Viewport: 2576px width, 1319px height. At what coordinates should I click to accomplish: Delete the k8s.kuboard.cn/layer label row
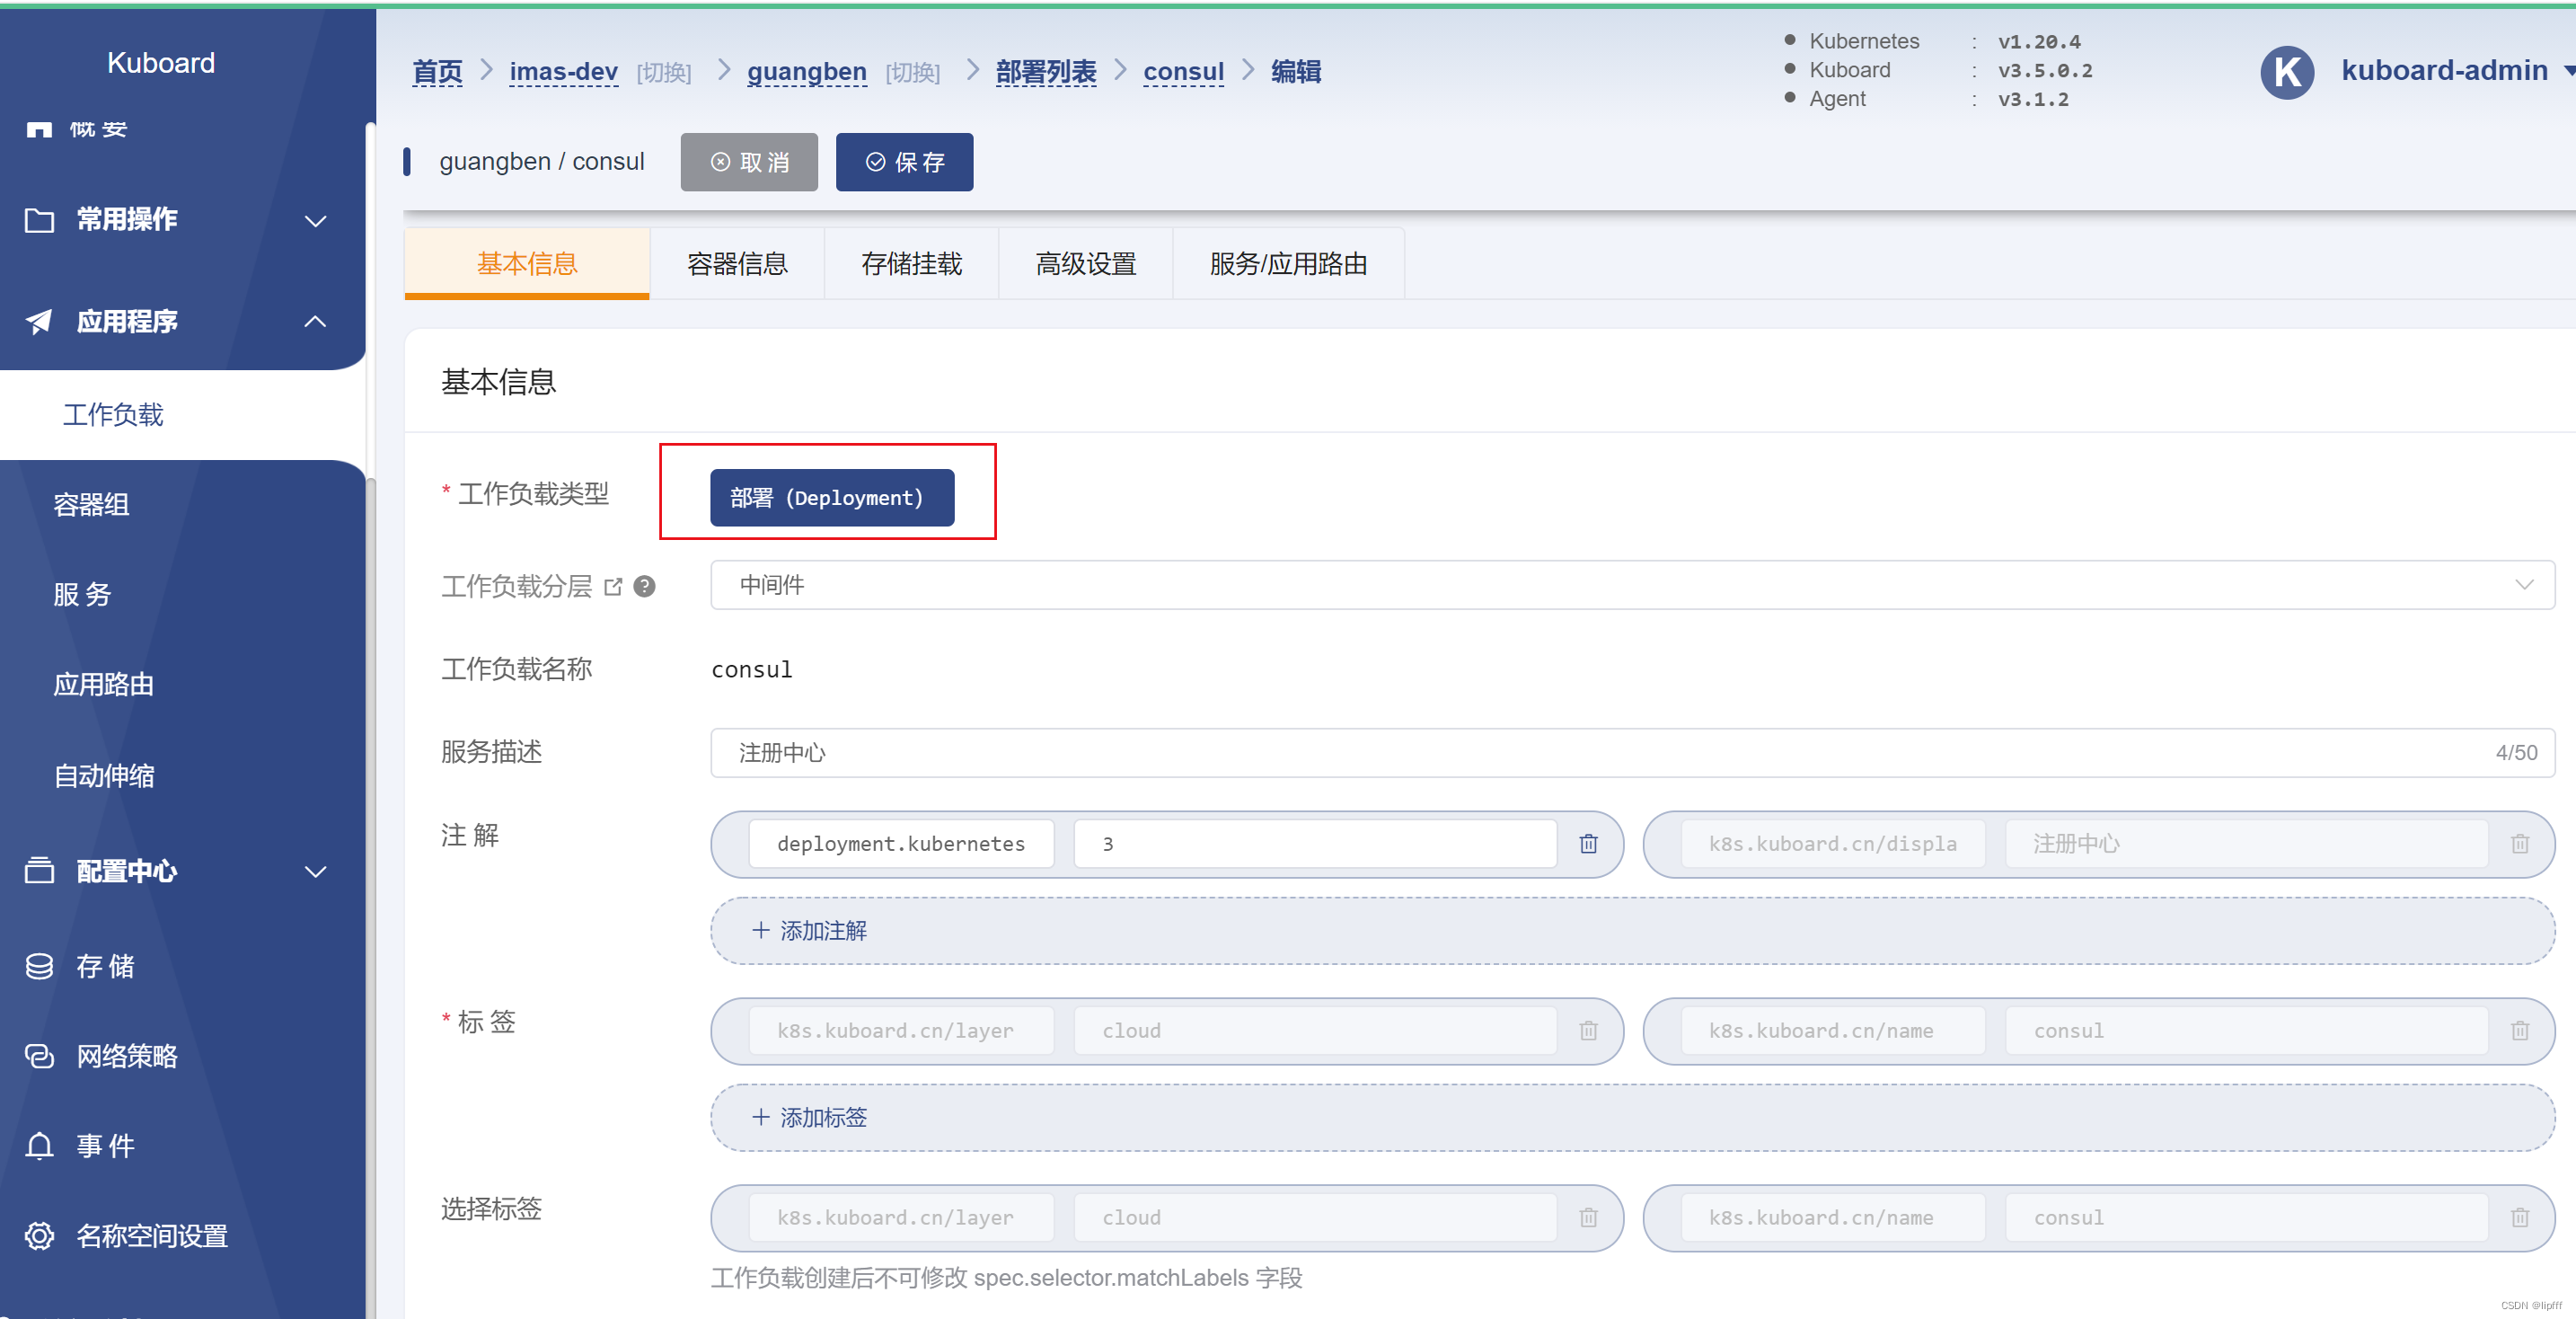pyautogui.click(x=1588, y=1031)
